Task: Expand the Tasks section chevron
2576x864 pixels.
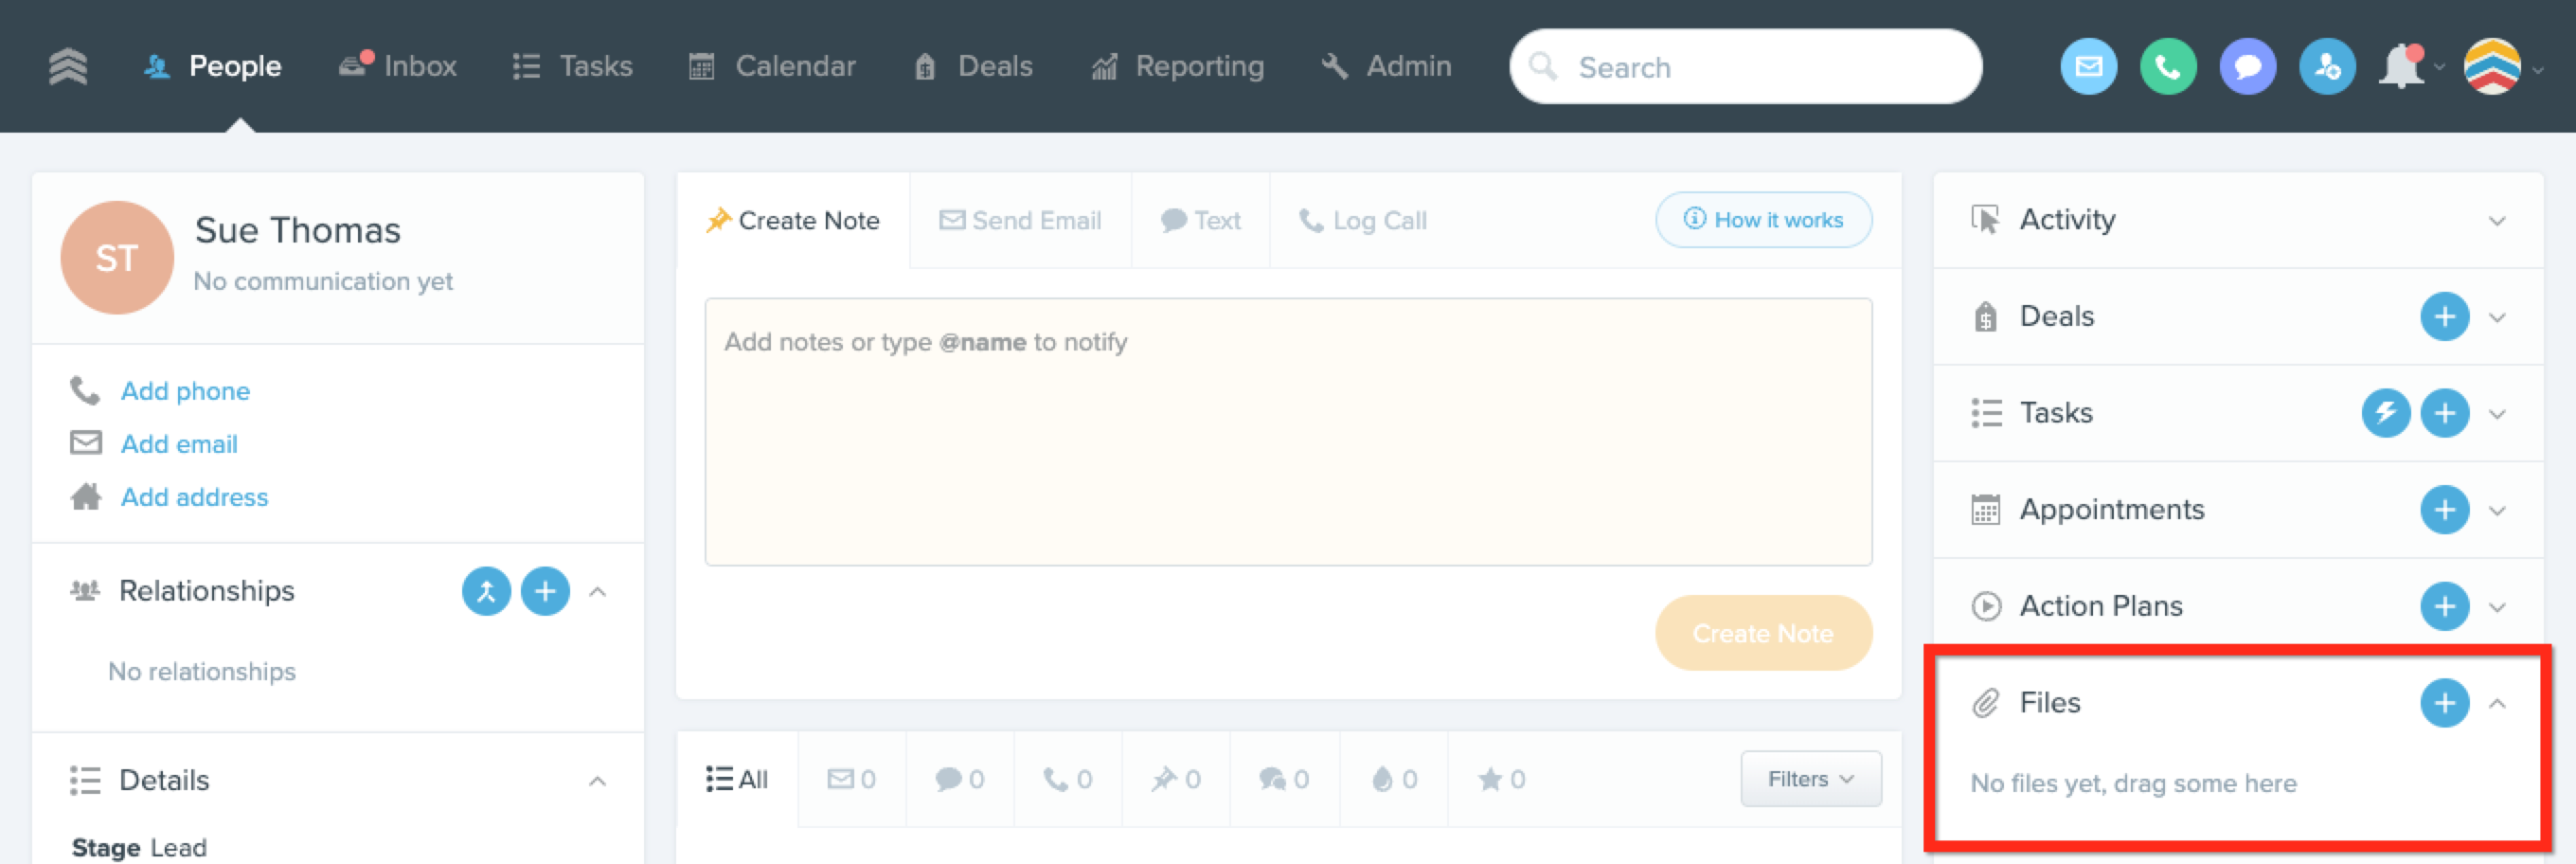Action: [x=2497, y=414]
